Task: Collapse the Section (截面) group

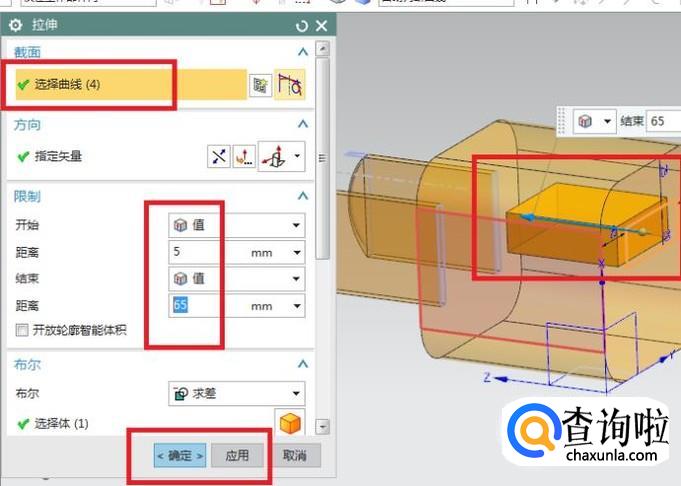Action: tap(303, 52)
